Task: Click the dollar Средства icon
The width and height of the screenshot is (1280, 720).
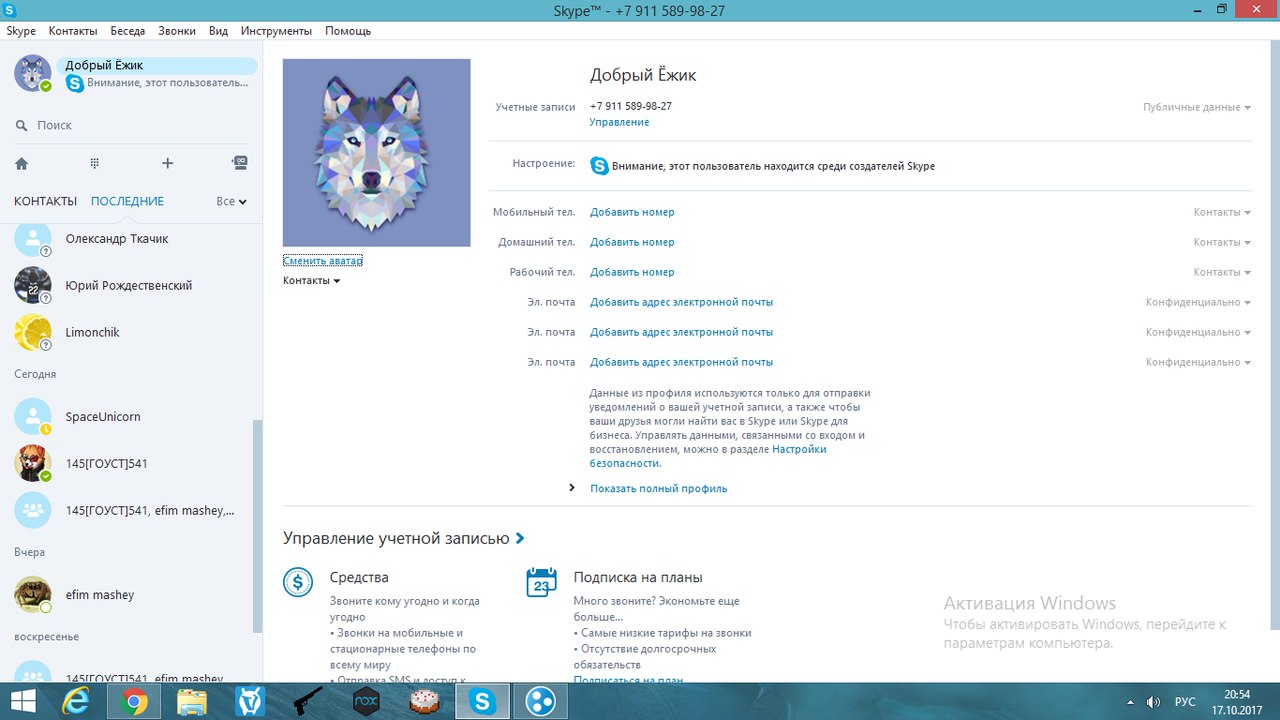Action: click(x=298, y=582)
